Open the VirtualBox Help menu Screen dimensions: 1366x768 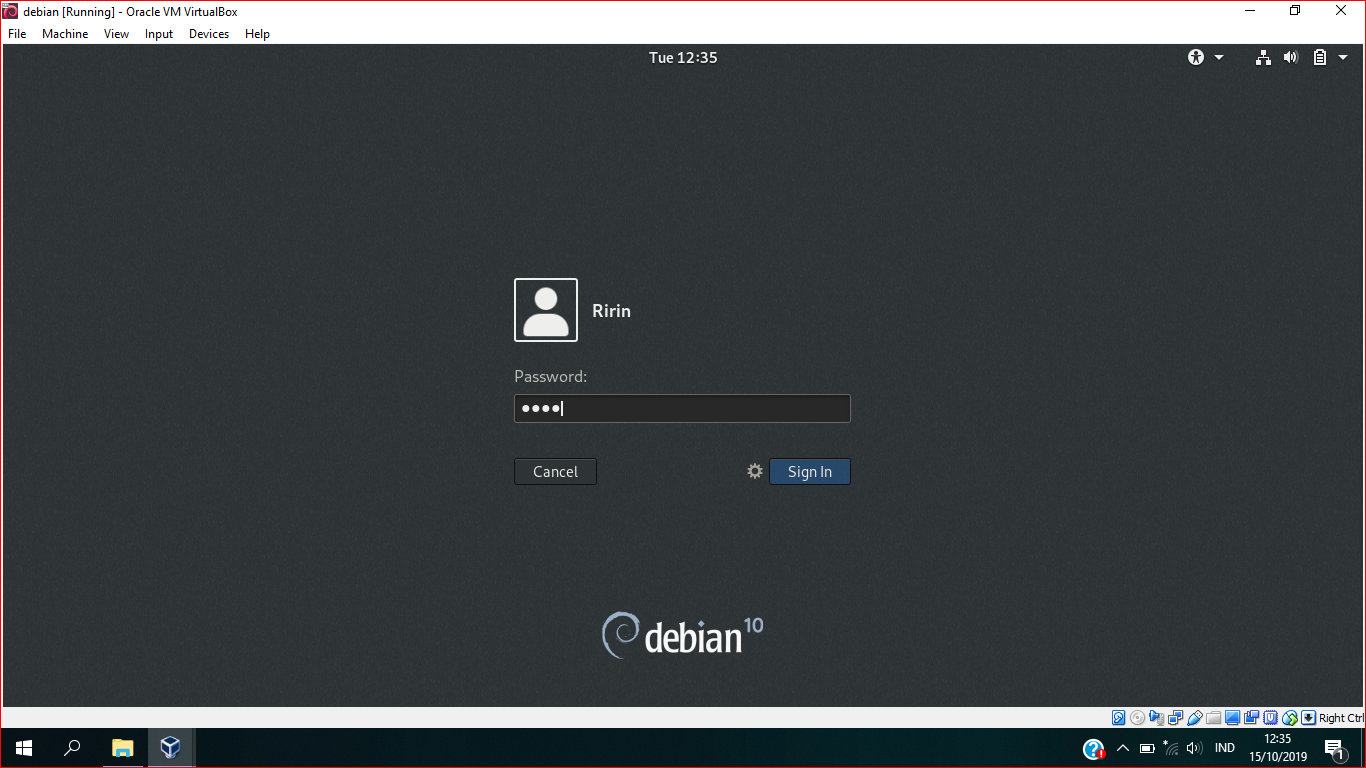pos(257,34)
